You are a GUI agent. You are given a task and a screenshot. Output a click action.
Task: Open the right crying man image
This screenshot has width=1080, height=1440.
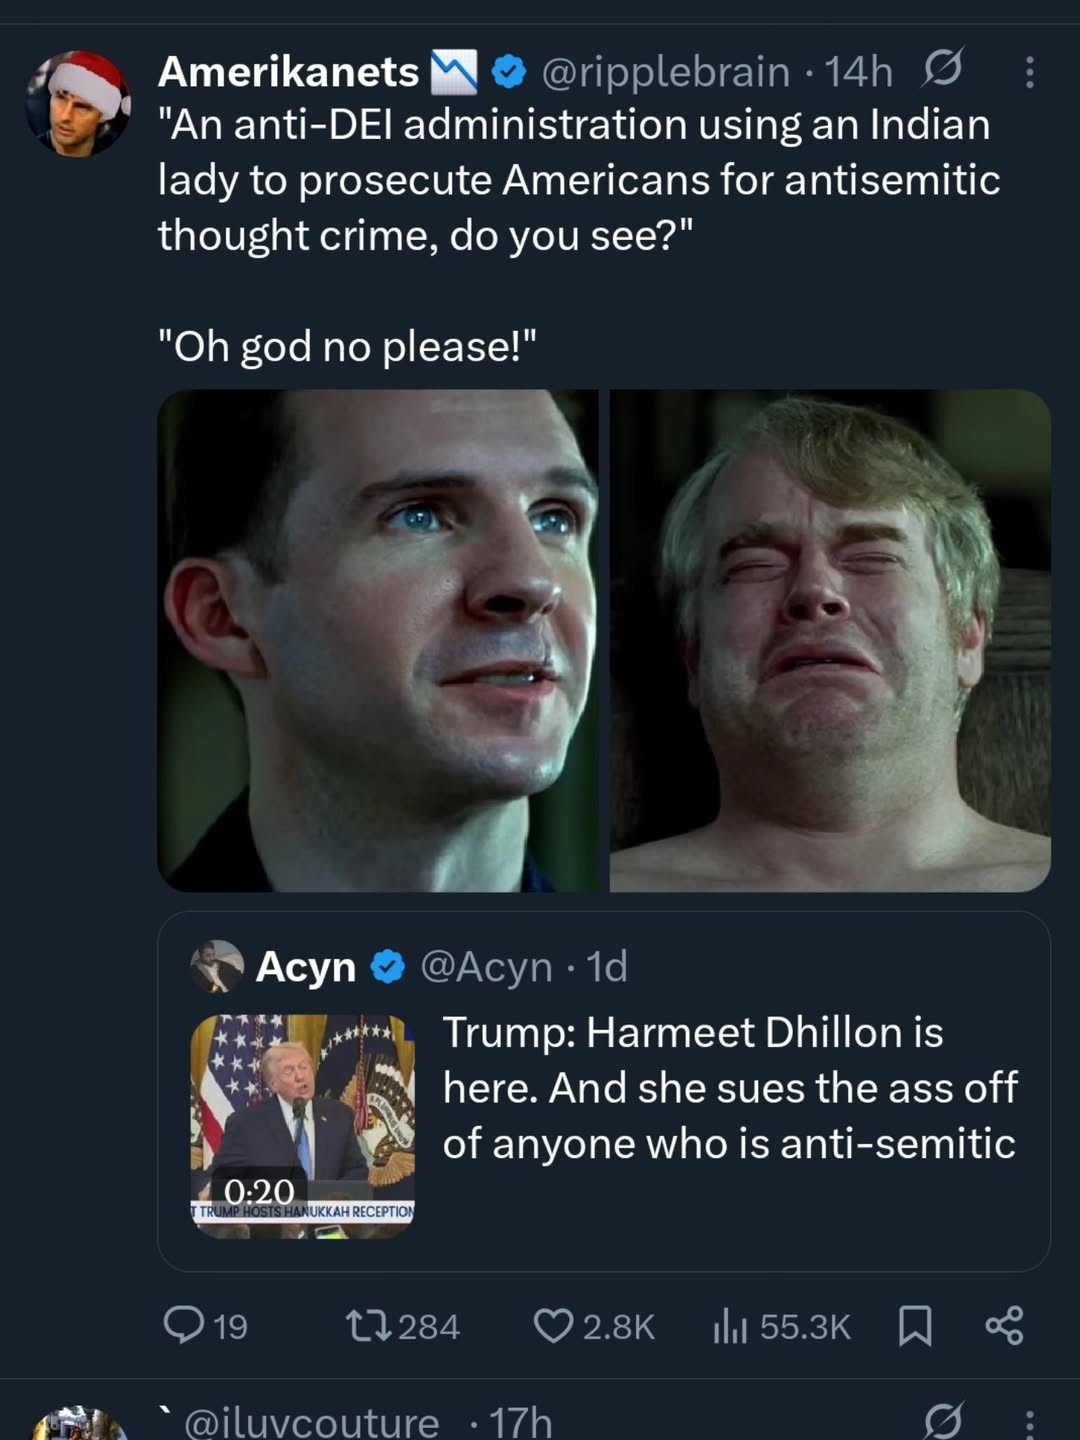[830, 640]
